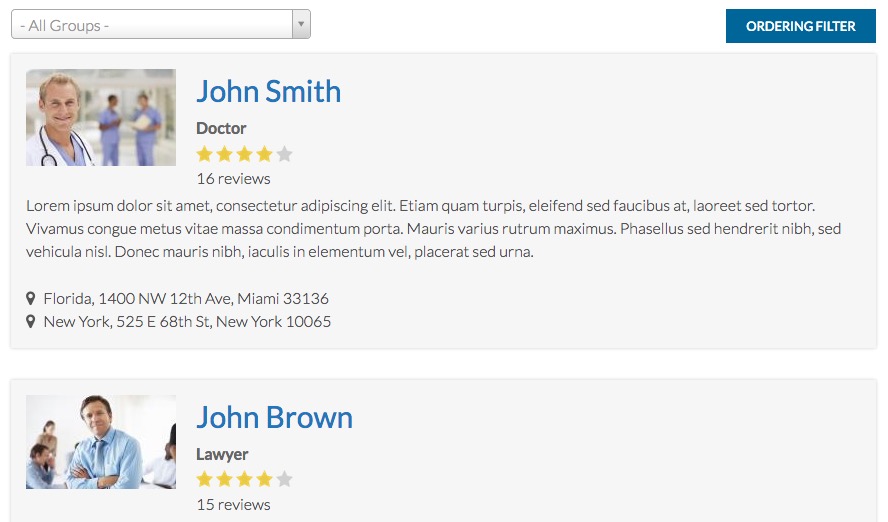The width and height of the screenshot is (888, 522).
Task: Click the All Groups dropdown arrow
Action: coord(301,25)
